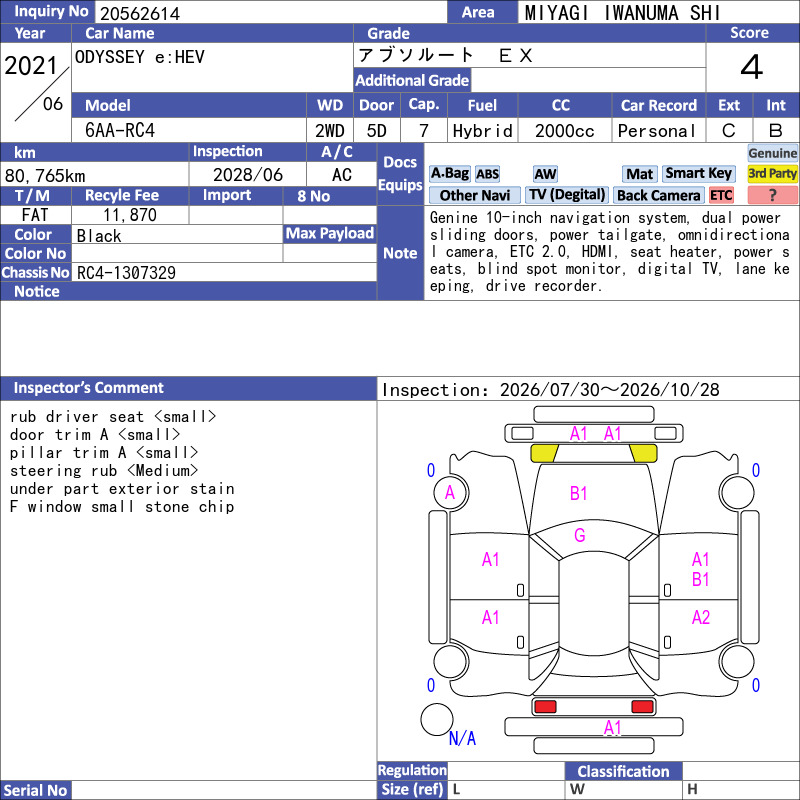Click the red ETC badge

click(x=721, y=195)
